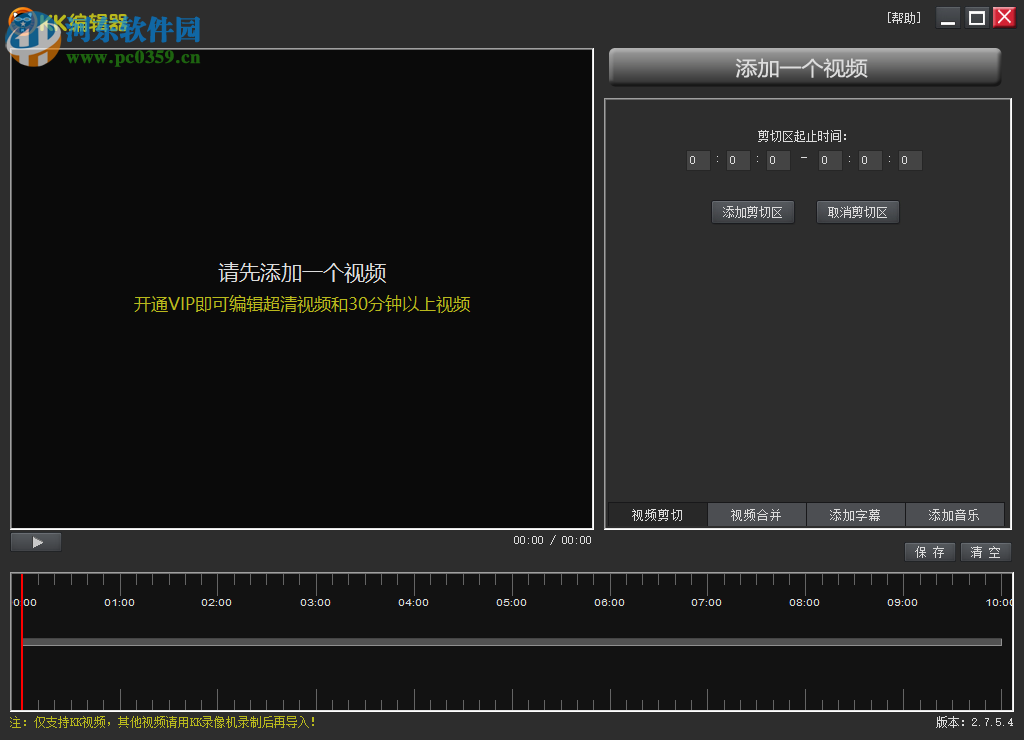Click the end time seconds field
1024x740 pixels.
pos(910,160)
